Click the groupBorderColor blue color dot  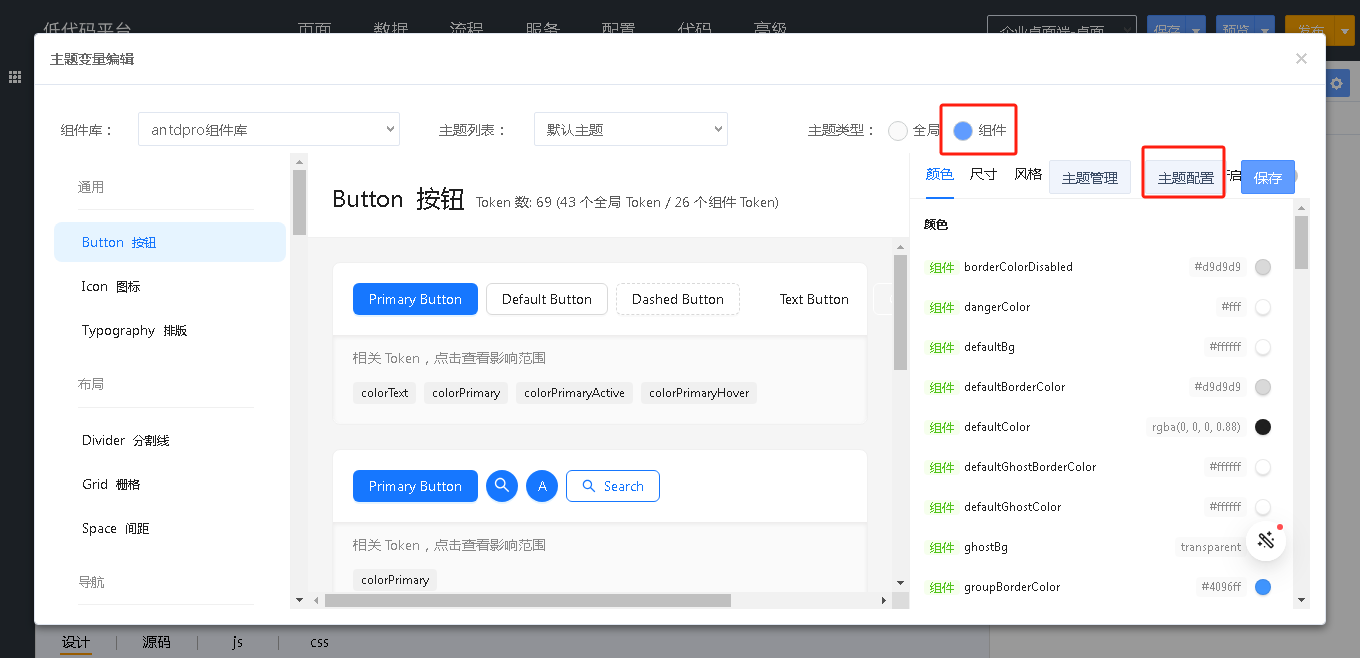pyautogui.click(x=1262, y=587)
